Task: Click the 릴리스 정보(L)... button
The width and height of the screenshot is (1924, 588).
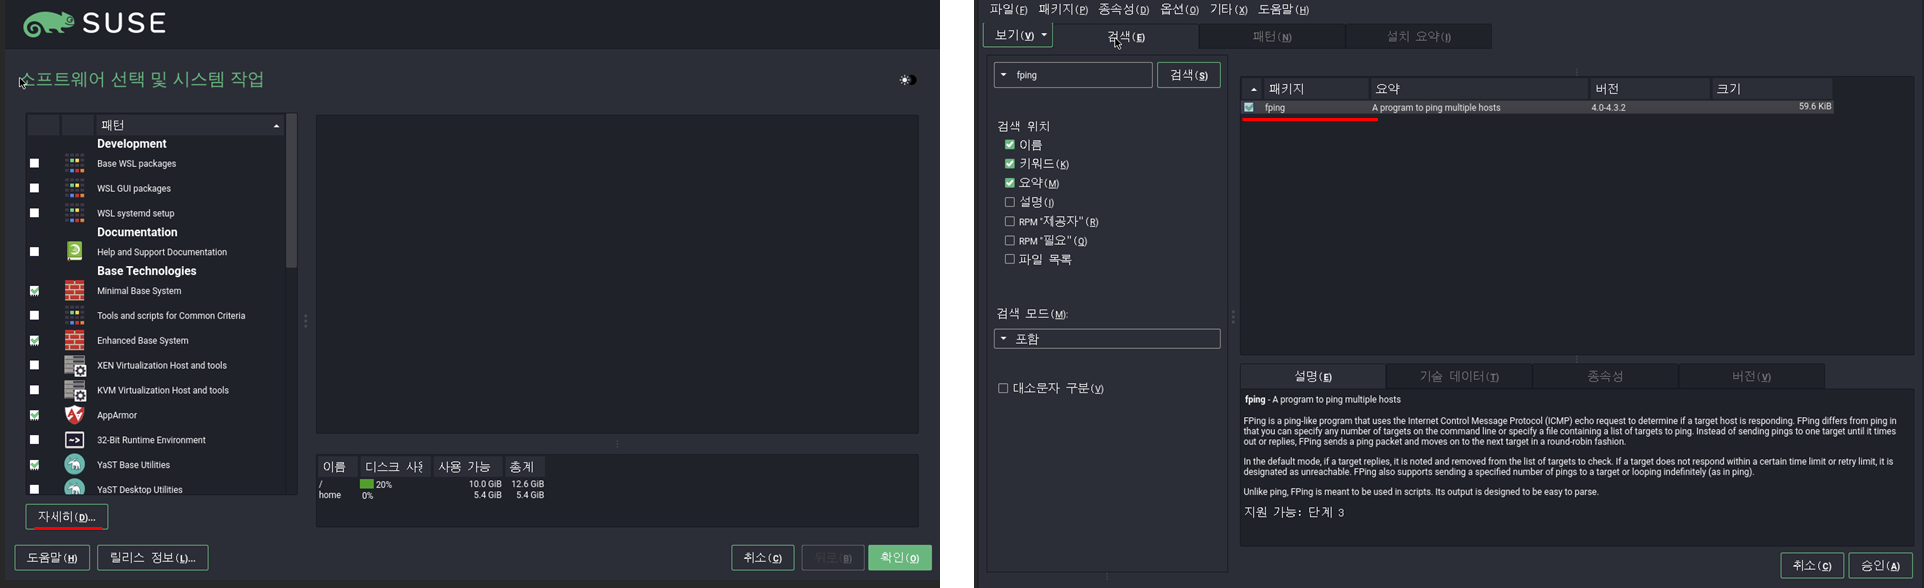Action: click(x=153, y=558)
